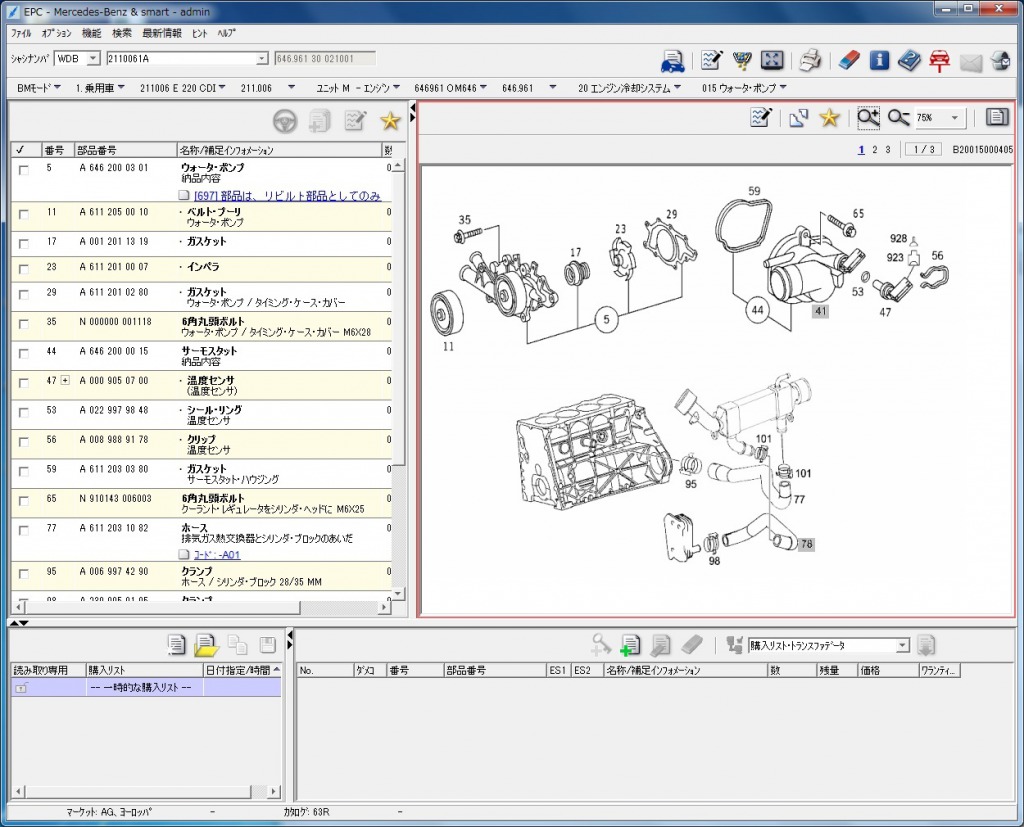Screen dimensions: 1024x827
Task: Open the 最新情報 menu
Action: pyautogui.click(x=162, y=33)
